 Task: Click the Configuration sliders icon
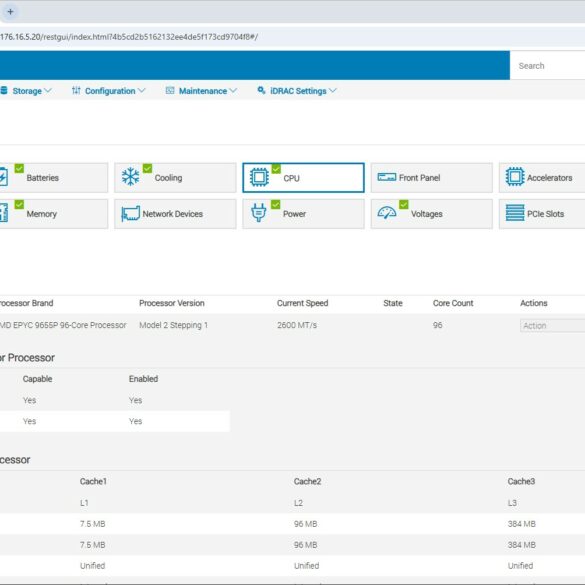(x=76, y=90)
